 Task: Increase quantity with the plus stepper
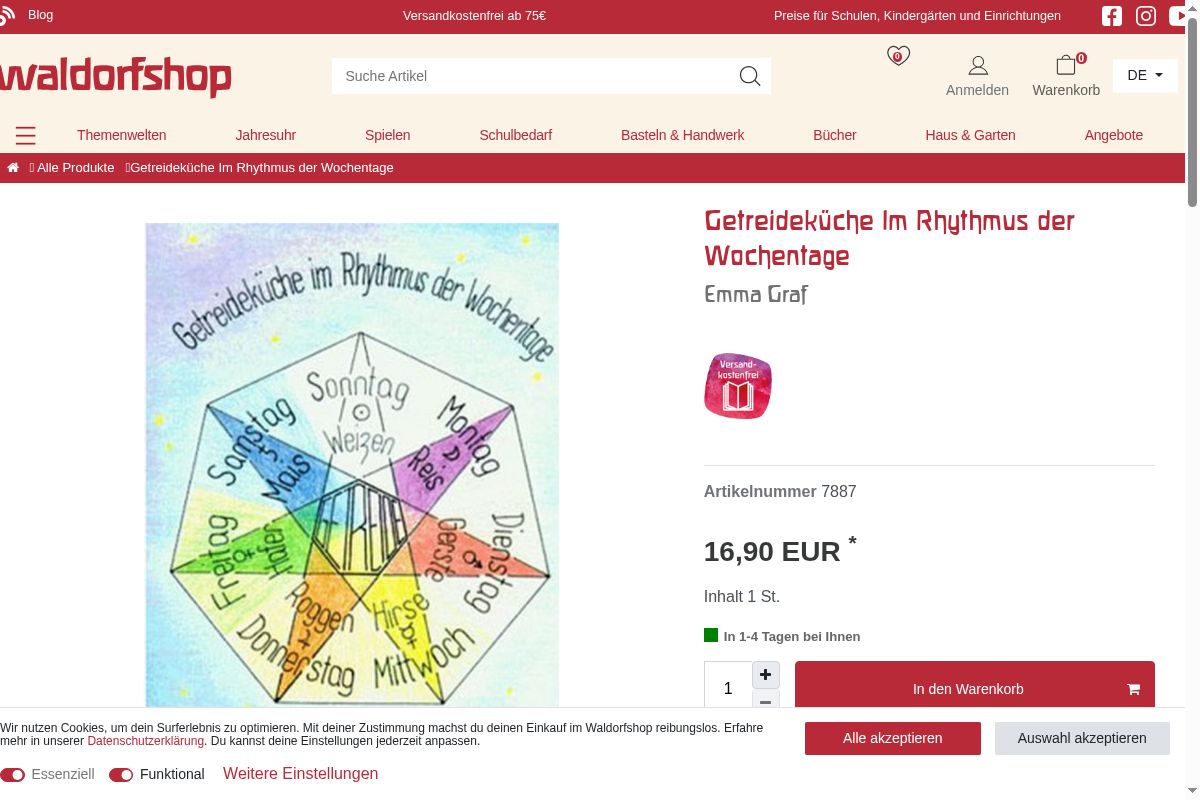point(765,675)
